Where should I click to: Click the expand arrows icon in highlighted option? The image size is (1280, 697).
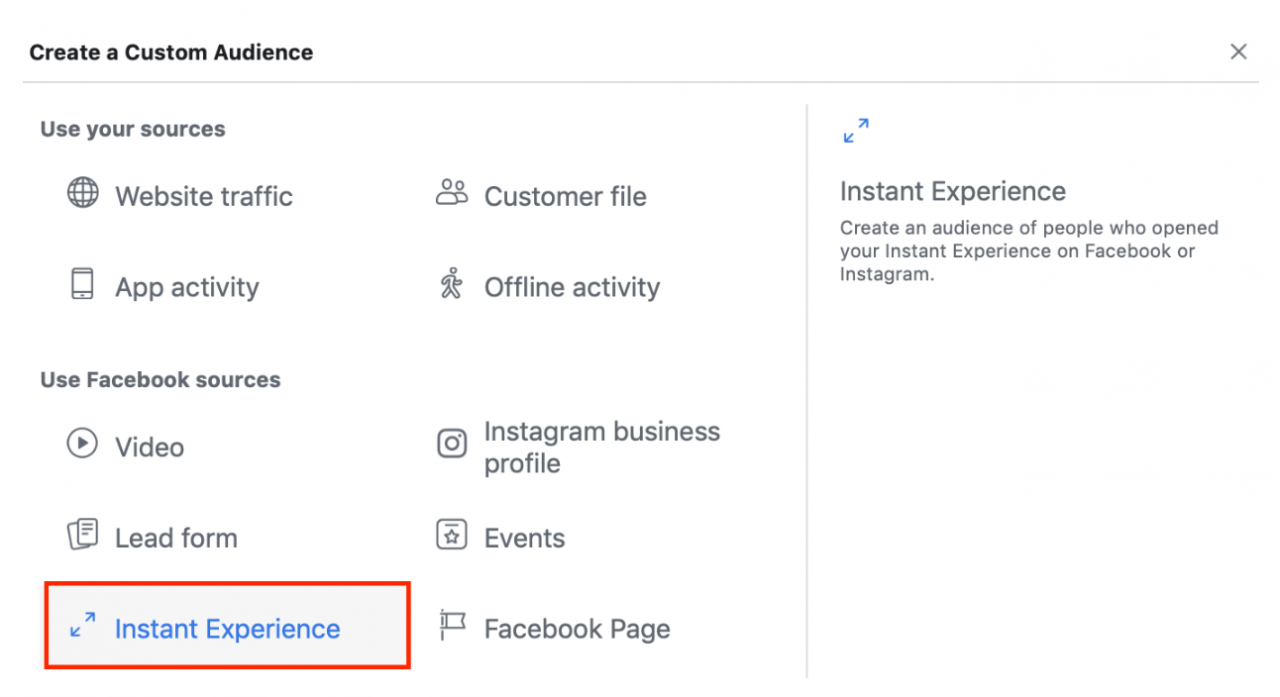(x=82, y=626)
